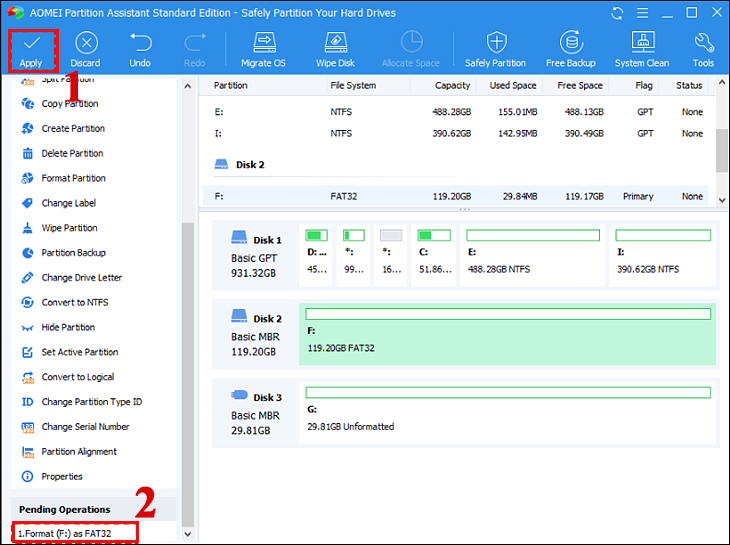Open the Tools wrench menu

click(x=703, y=50)
